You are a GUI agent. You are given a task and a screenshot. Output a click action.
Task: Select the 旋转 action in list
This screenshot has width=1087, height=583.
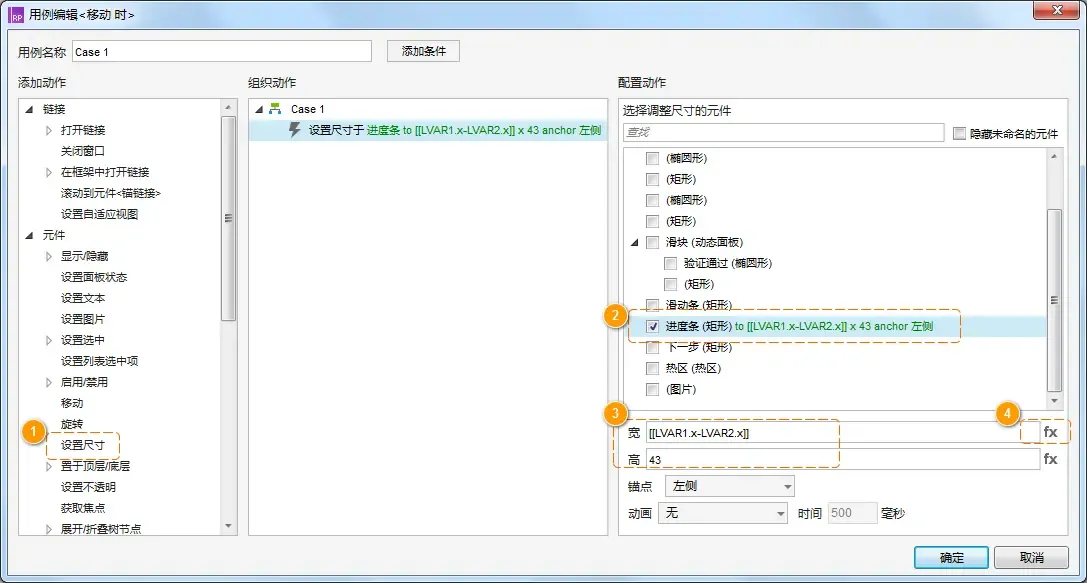pos(72,424)
